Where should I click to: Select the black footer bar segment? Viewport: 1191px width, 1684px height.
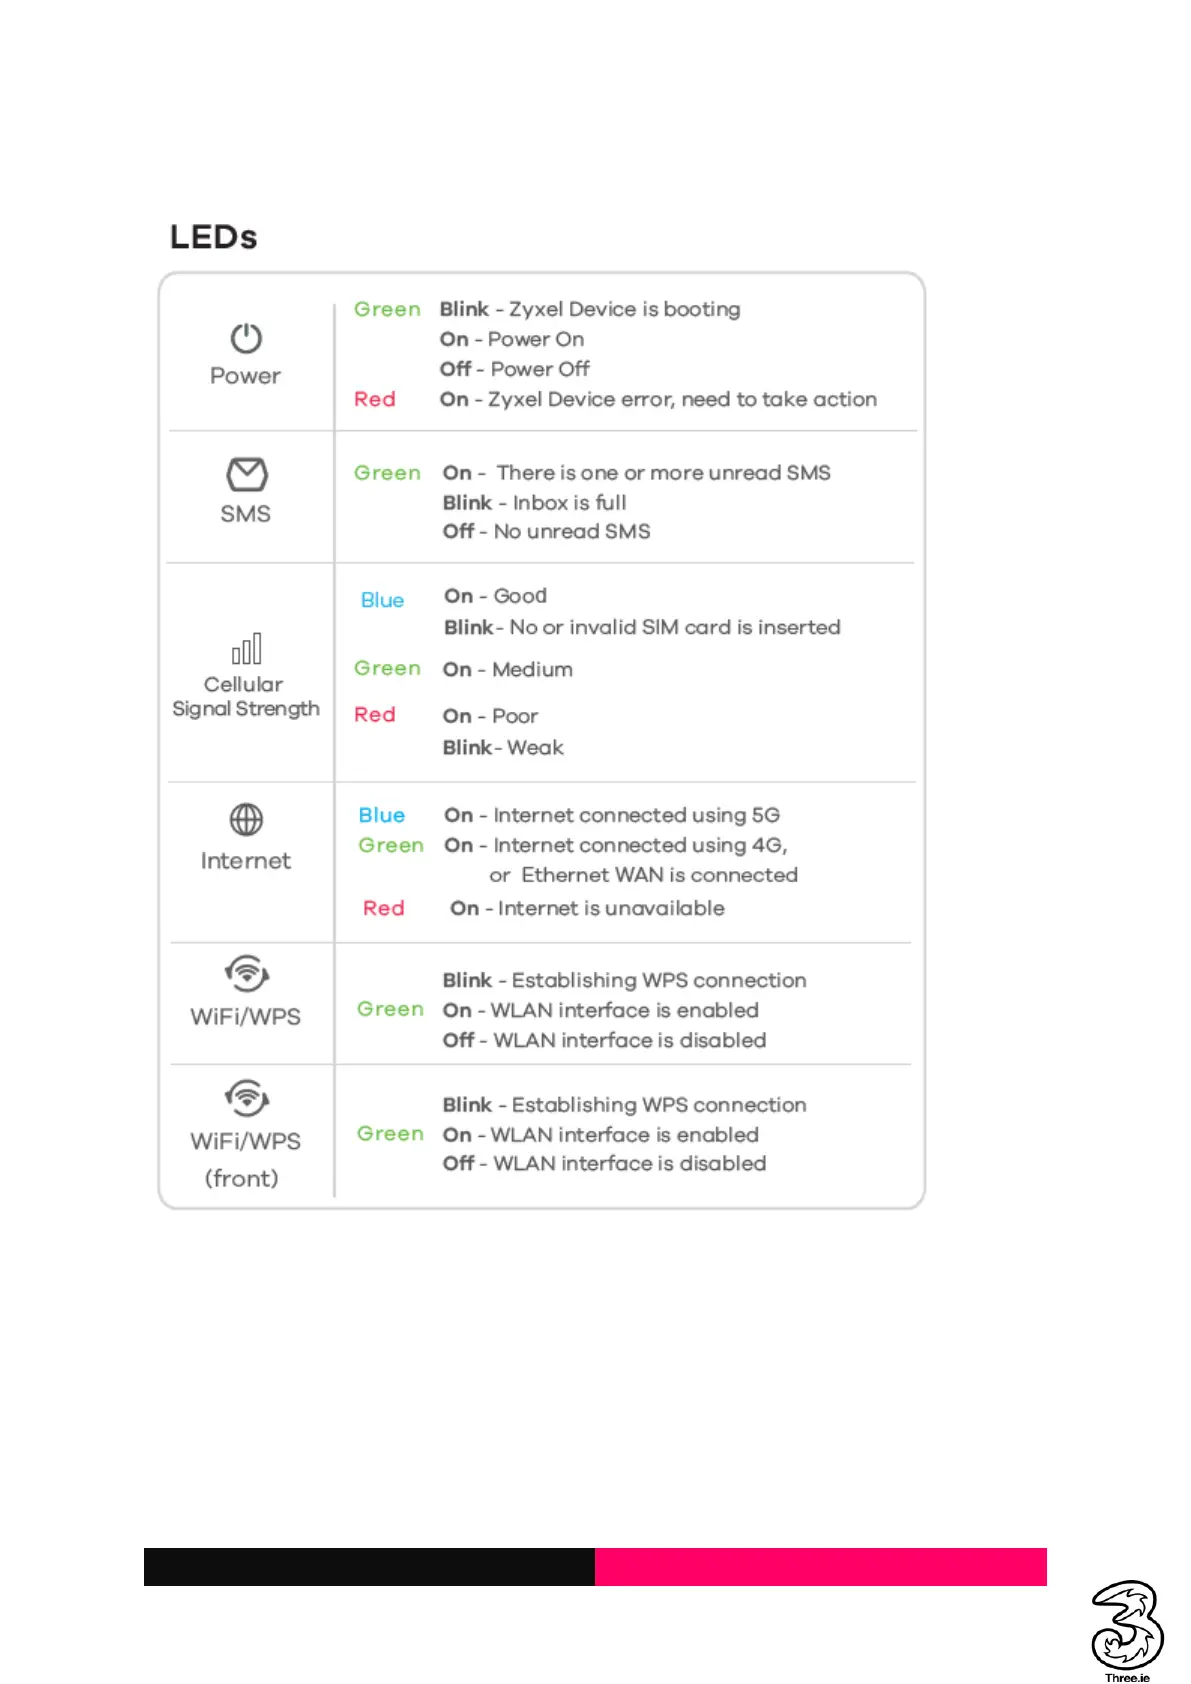369,1566
